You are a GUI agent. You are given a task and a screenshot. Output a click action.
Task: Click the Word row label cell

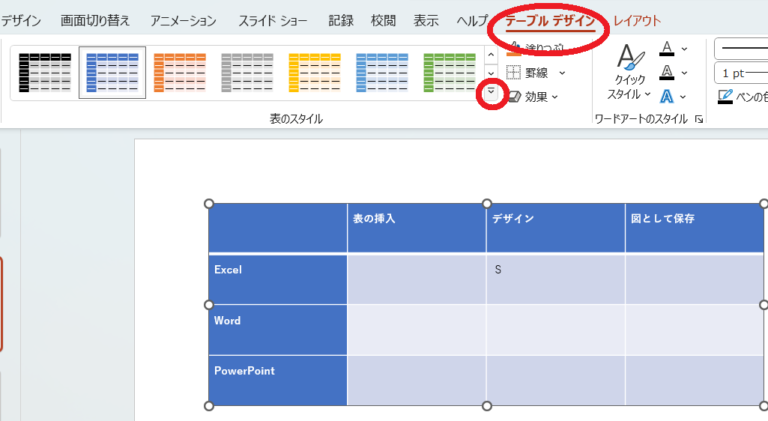(278, 330)
